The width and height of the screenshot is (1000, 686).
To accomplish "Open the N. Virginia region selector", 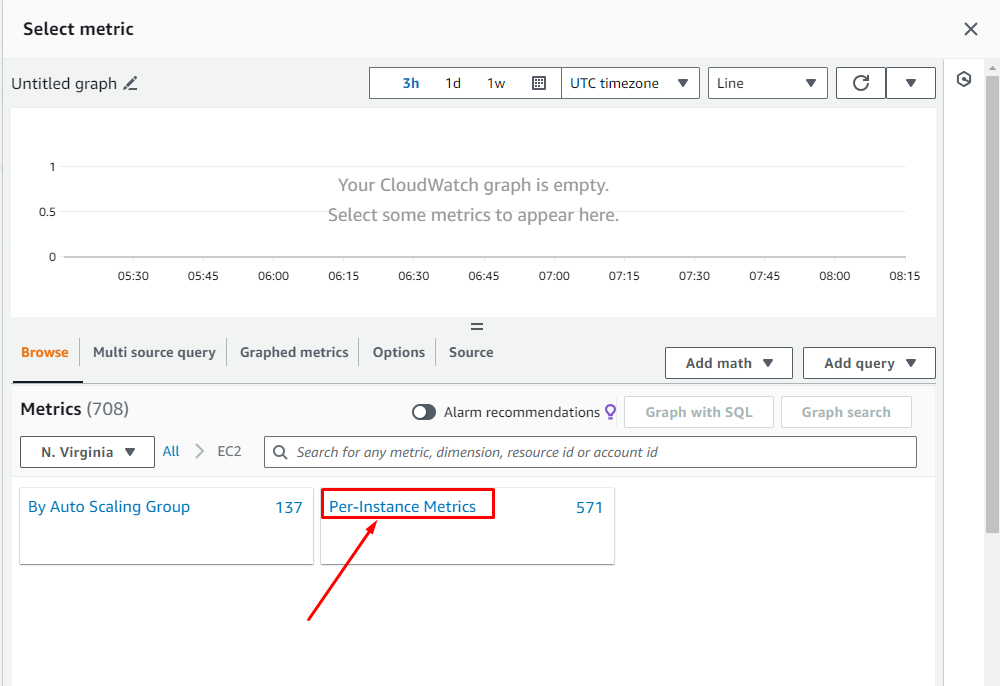I will (88, 452).
